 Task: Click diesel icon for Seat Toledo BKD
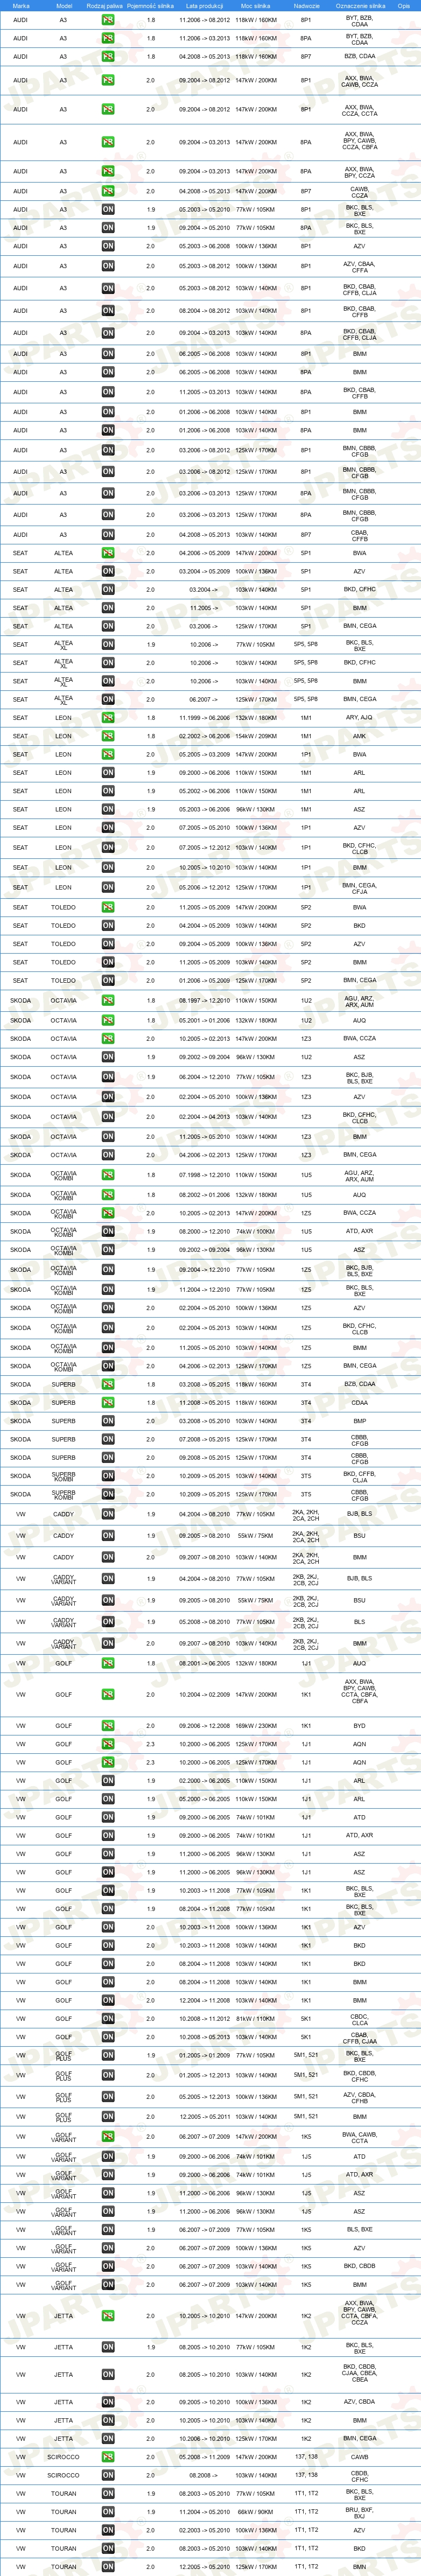point(108,926)
